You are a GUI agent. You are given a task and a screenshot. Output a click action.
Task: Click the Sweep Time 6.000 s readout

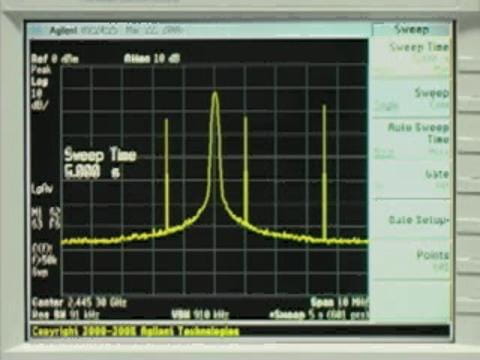pyautogui.click(x=100, y=163)
